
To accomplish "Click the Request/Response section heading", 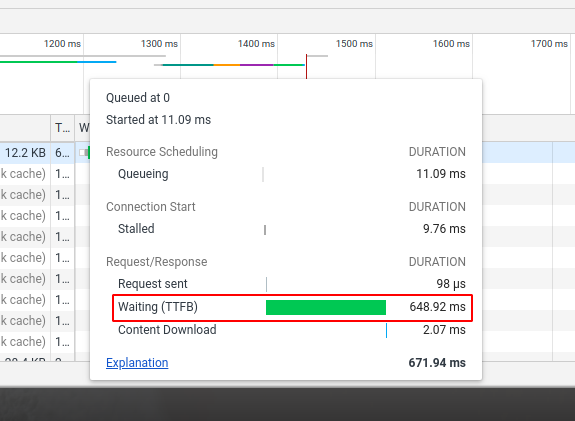I will click(157, 262).
